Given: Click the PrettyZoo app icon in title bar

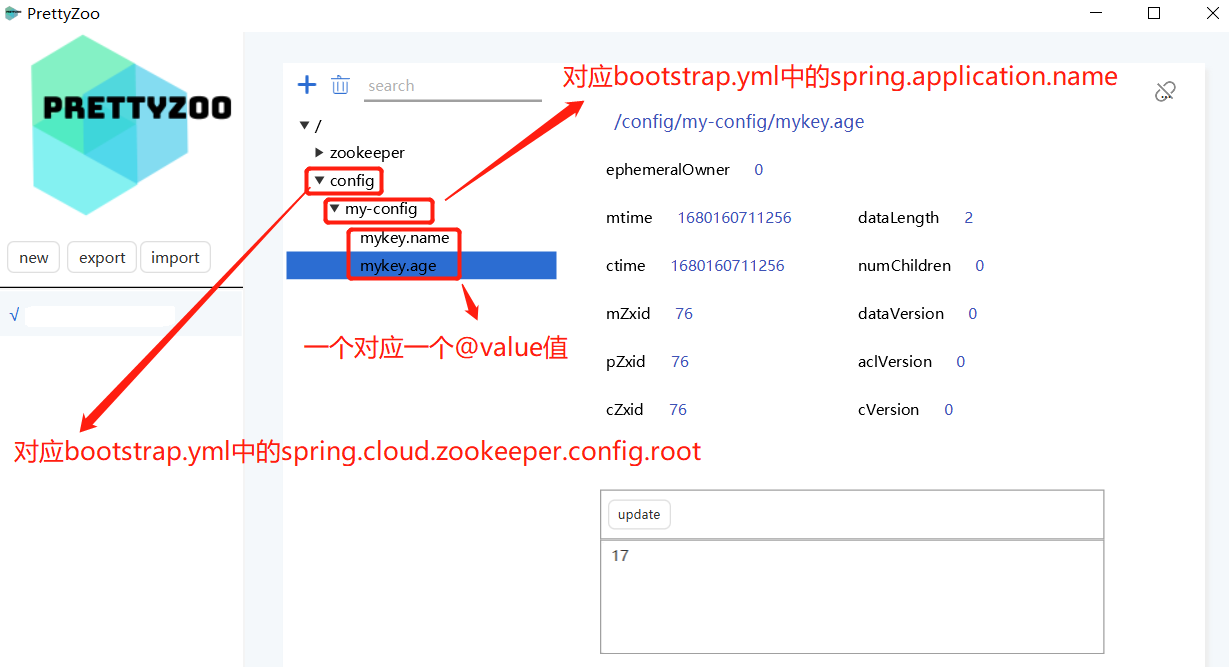Looking at the screenshot, I should pyautogui.click(x=13, y=14).
